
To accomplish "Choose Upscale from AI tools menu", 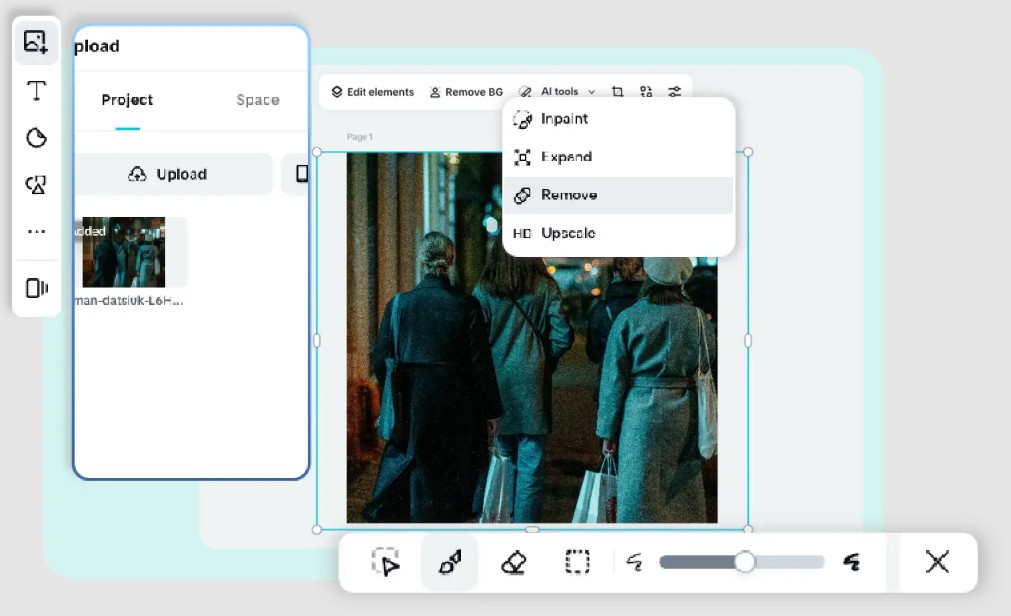I will tap(567, 233).
